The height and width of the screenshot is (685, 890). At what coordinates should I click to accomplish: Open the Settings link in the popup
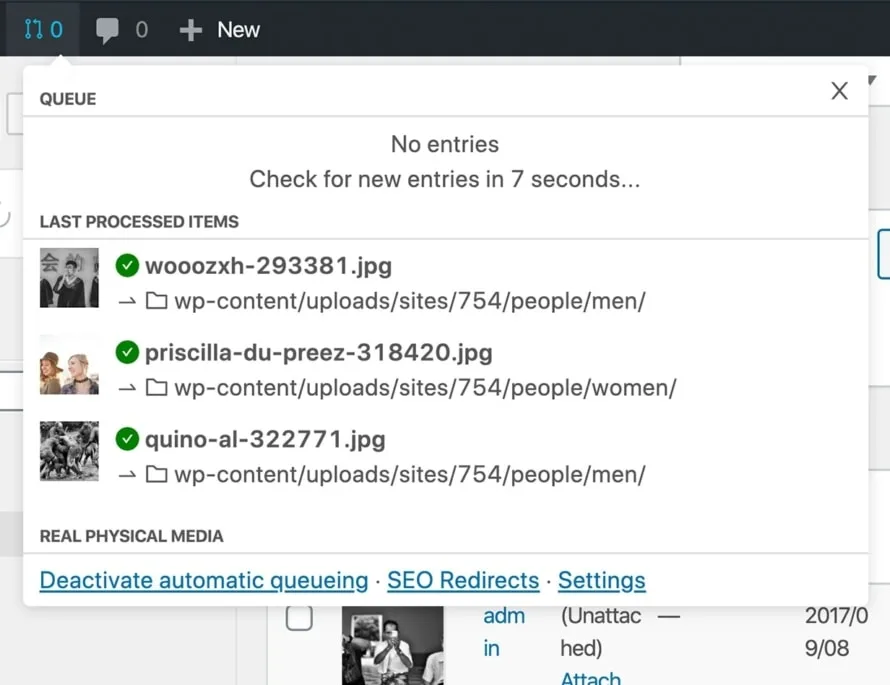coord(602,581)
